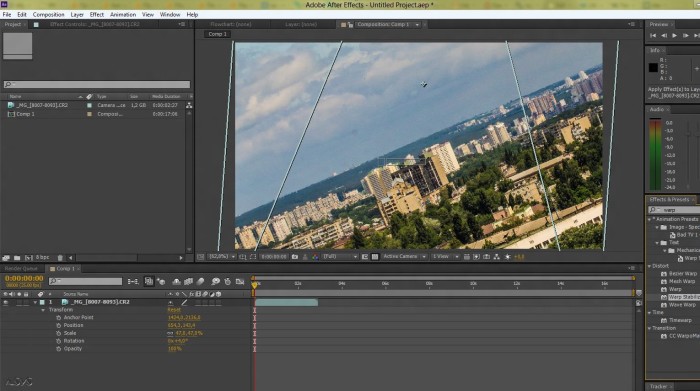Open the Graph Editor icon
The width and height of the screenshot is (700, 391).
coord(240,282)
